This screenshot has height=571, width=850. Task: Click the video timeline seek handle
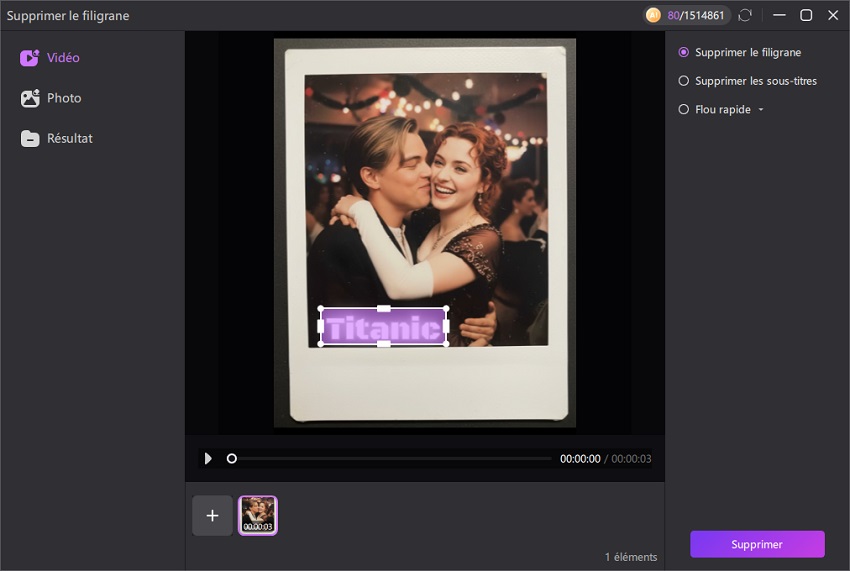232,458
